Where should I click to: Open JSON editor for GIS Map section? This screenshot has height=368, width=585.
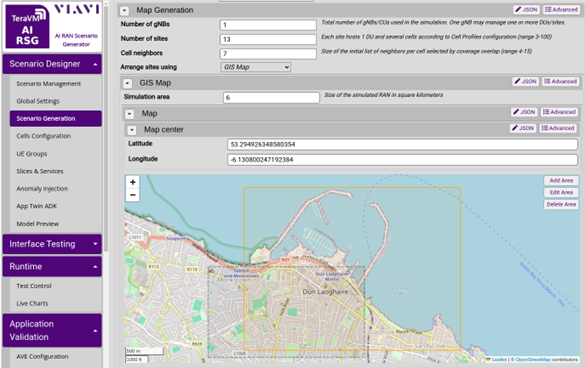525,81
